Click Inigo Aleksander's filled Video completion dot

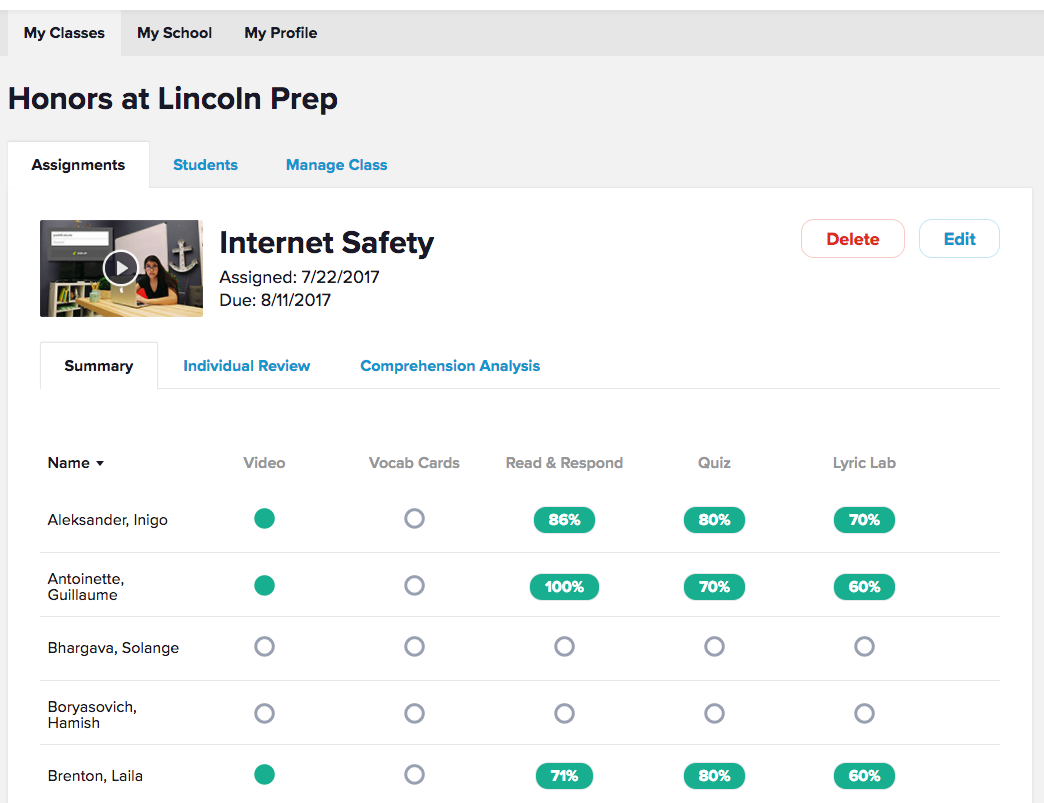264,518
